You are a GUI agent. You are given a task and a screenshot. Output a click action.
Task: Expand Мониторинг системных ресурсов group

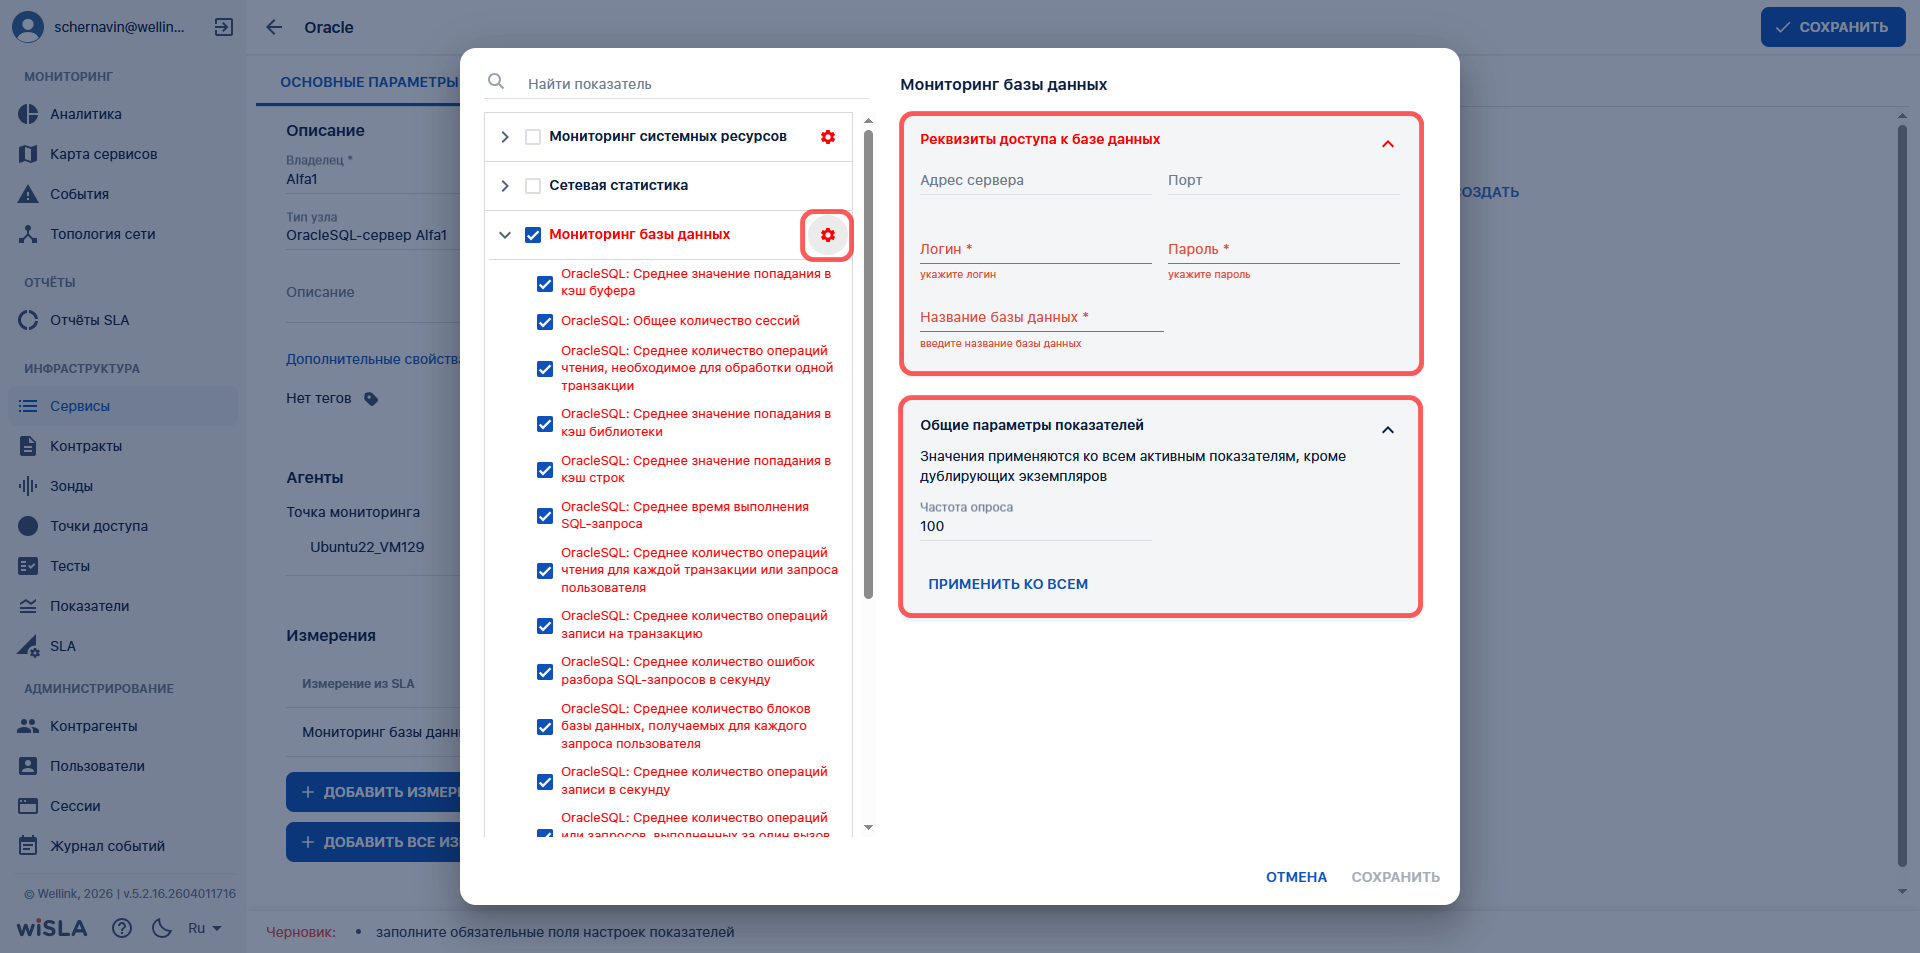pyautogui.click(x=505, y=137)
